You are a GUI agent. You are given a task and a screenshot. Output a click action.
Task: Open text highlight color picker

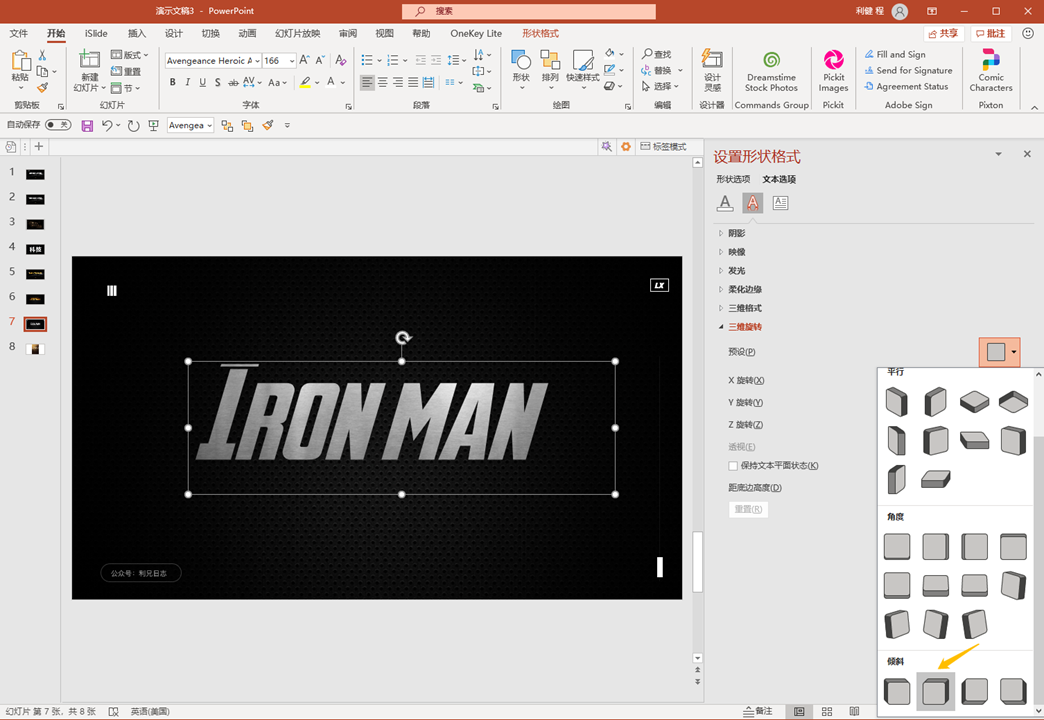[x=317, y=83]
